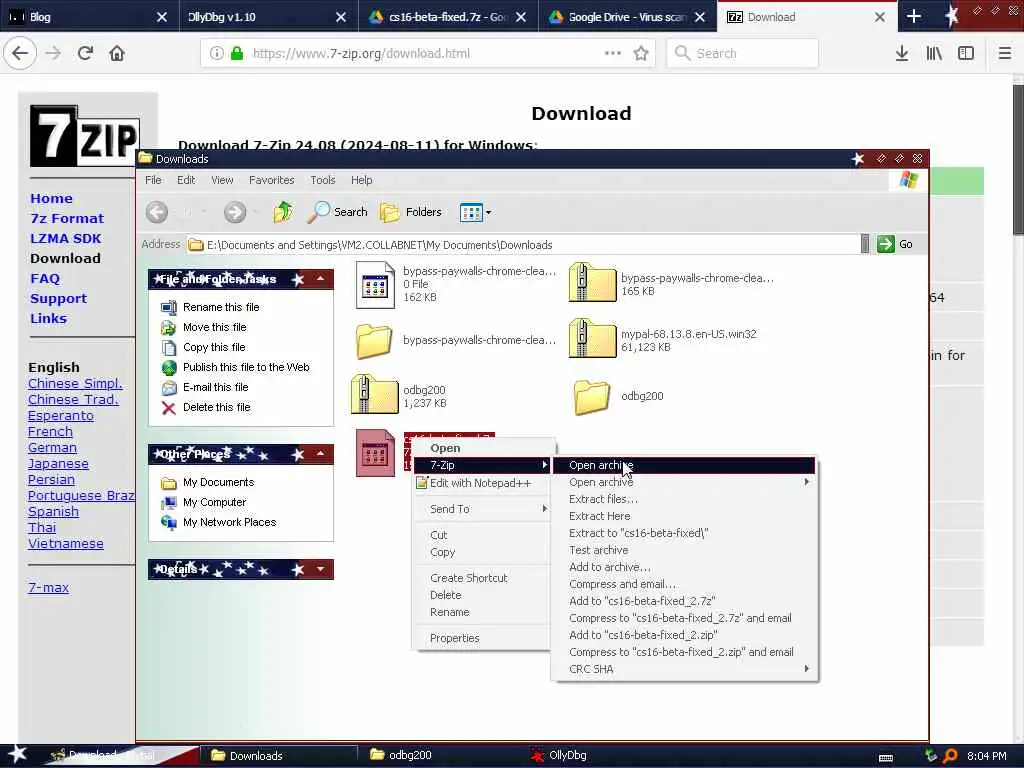Open the LZMA SDK page link
Viewport: 1024px width, 768px height.
pos(66,238)
